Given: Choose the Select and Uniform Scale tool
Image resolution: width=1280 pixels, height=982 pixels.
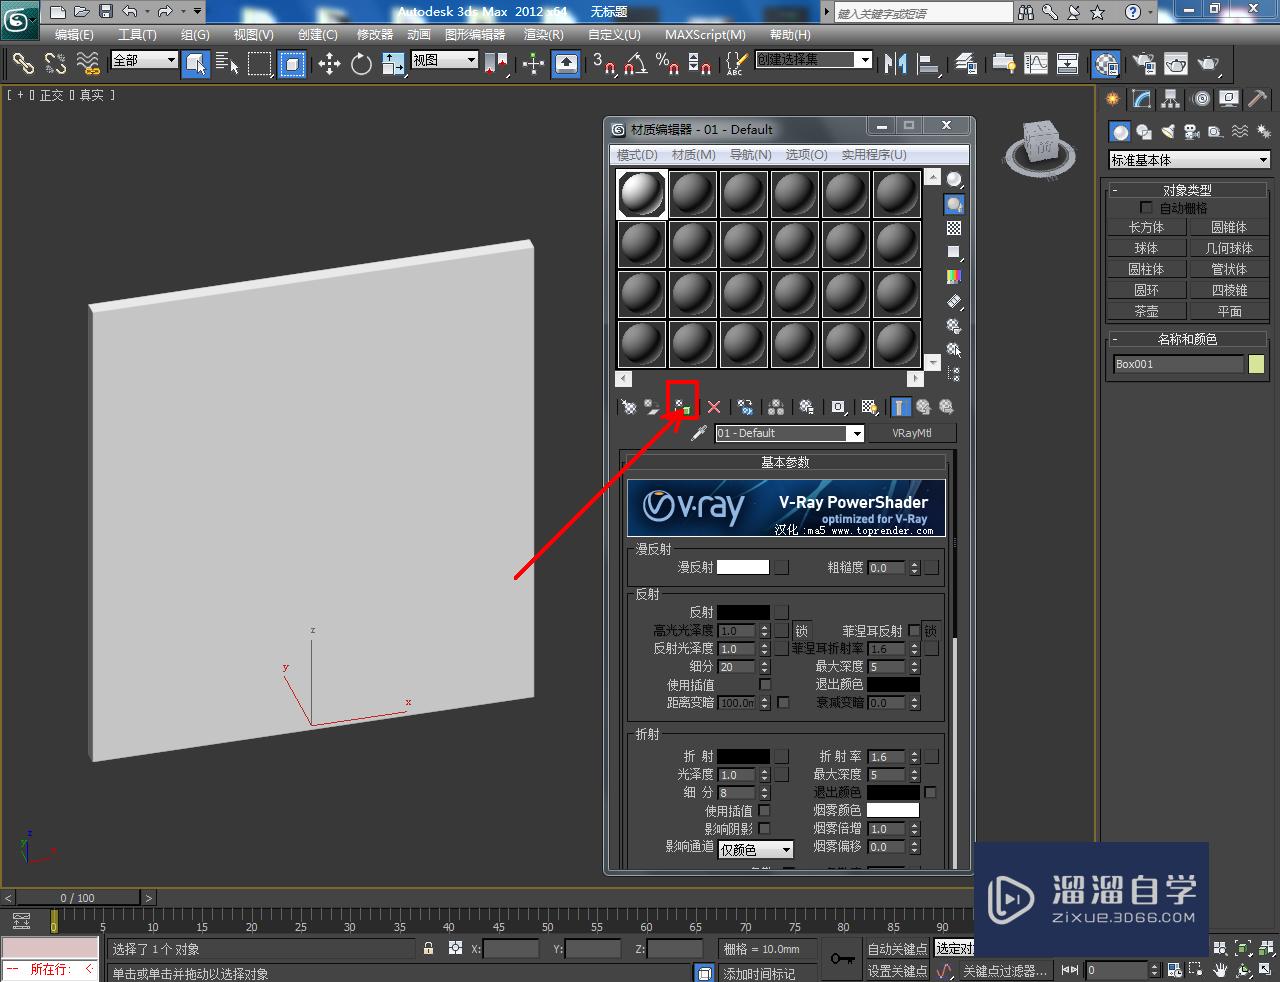Looking at the screenshot, I should pyautogui.click(x=393, y=64).
